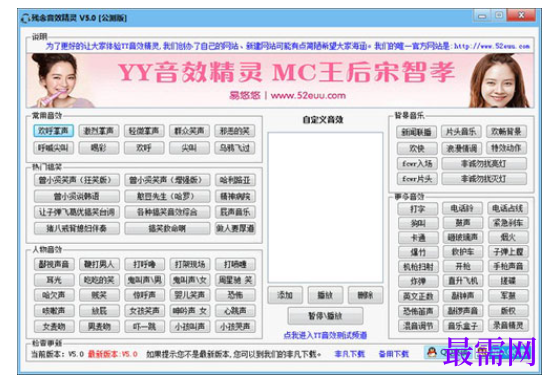
Task: Click the 添加 button under custom list
Action: (285, 295)
